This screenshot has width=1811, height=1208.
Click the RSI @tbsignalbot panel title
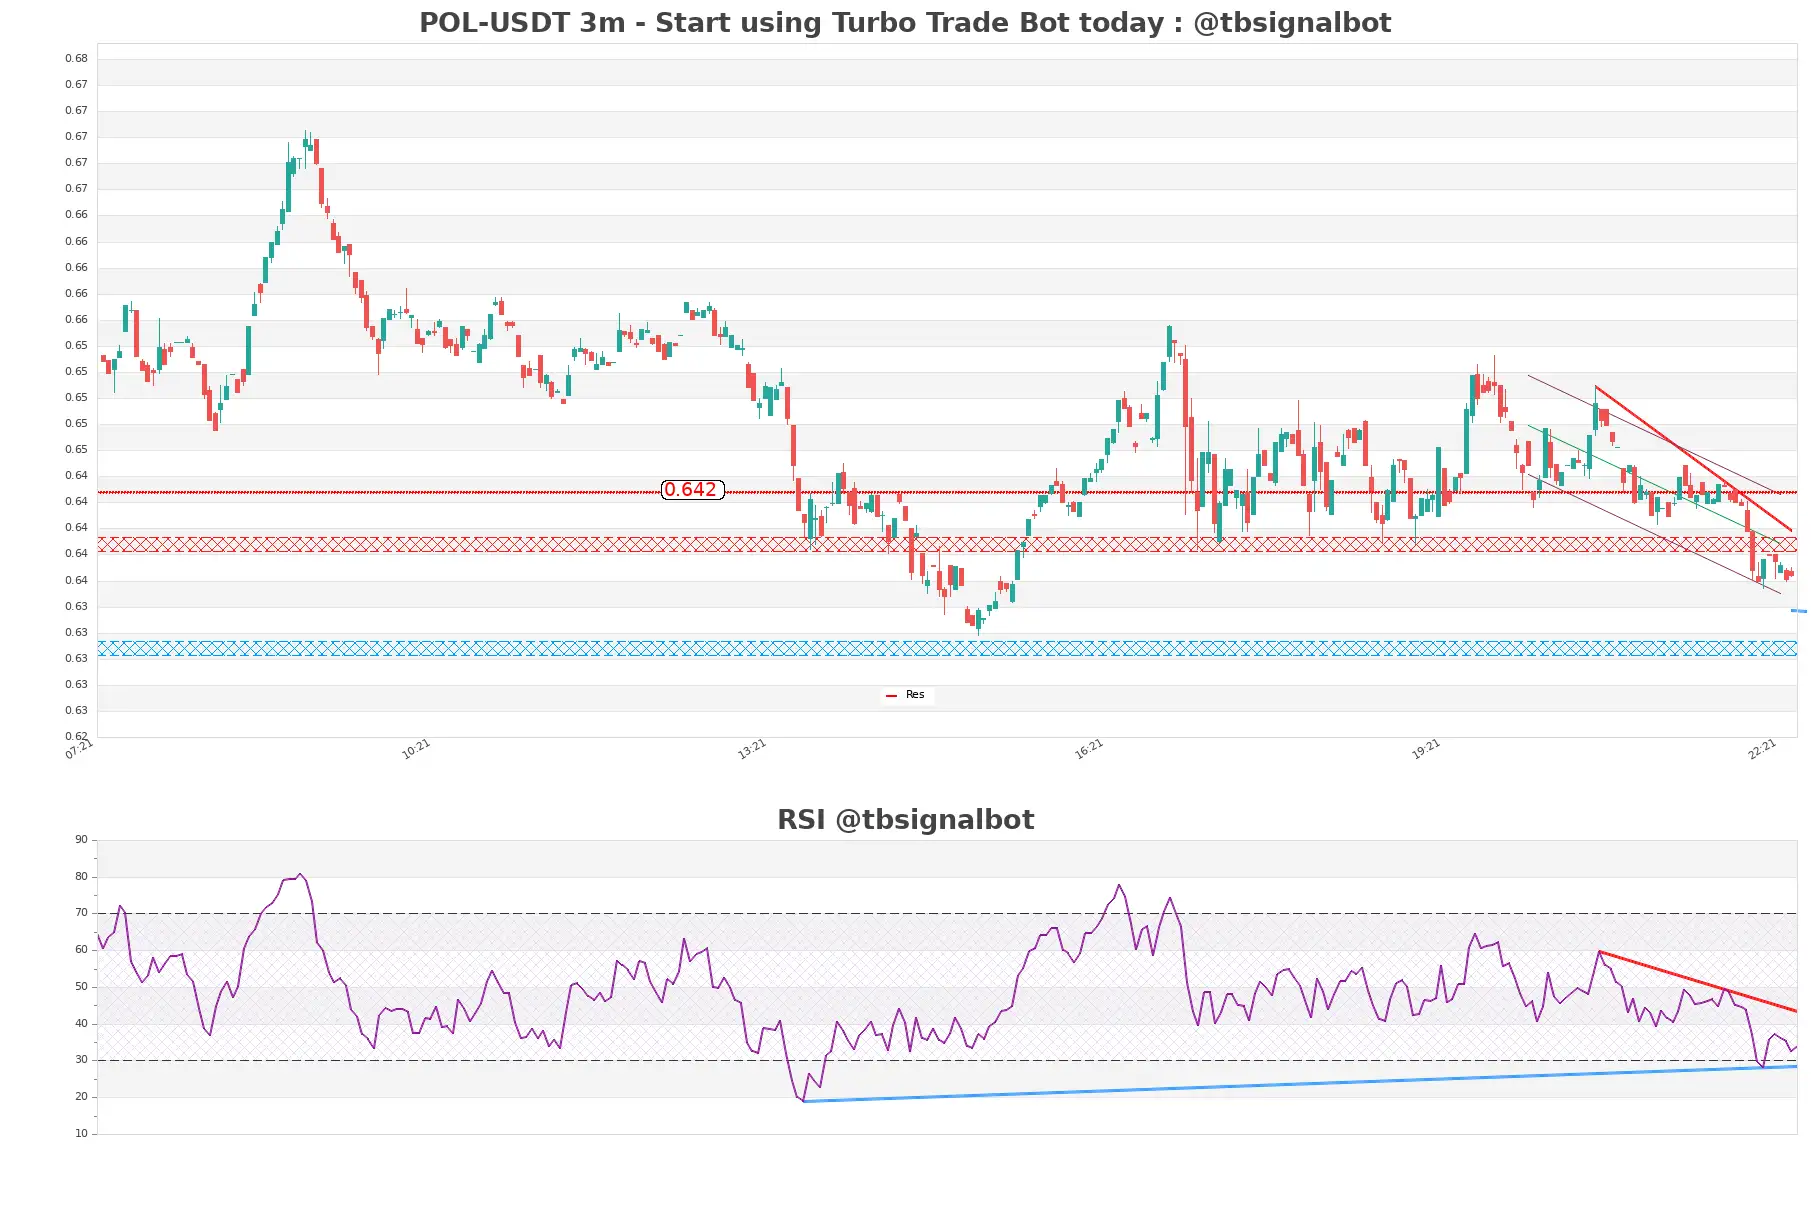(x=905, y=820)
